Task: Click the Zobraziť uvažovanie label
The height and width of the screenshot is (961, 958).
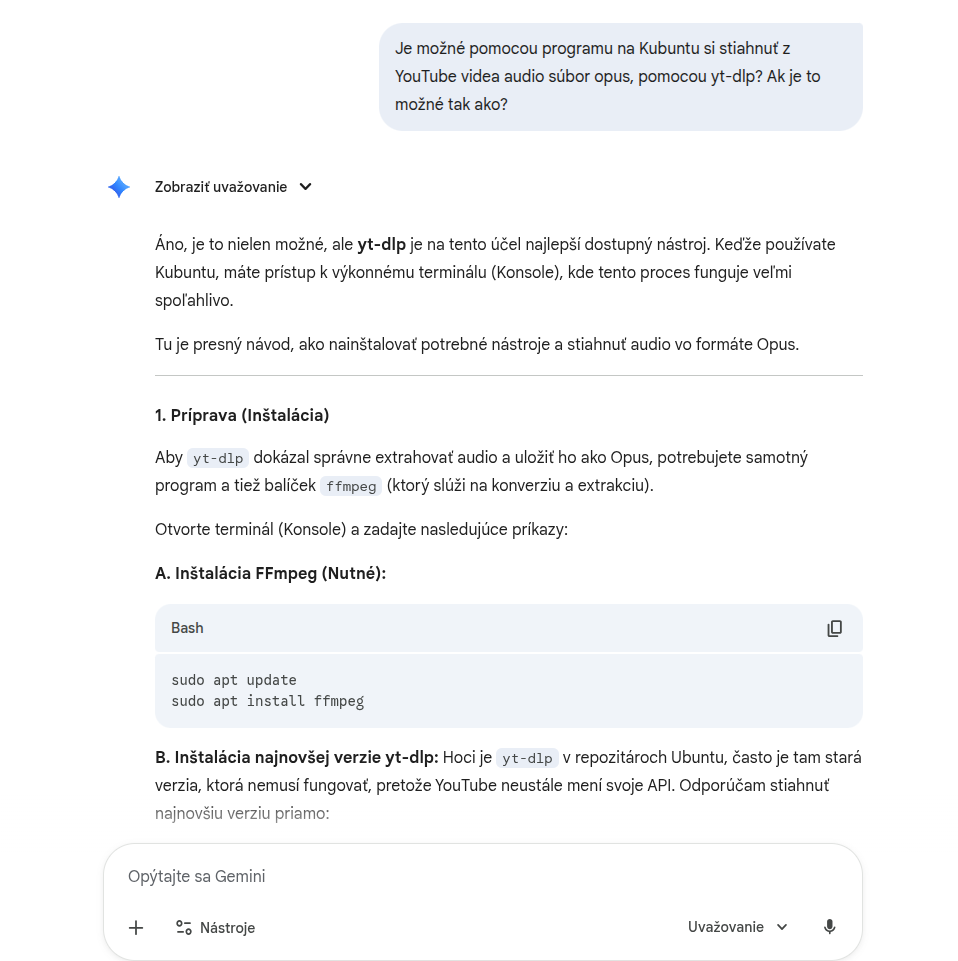Action: [x=220, y=187]
